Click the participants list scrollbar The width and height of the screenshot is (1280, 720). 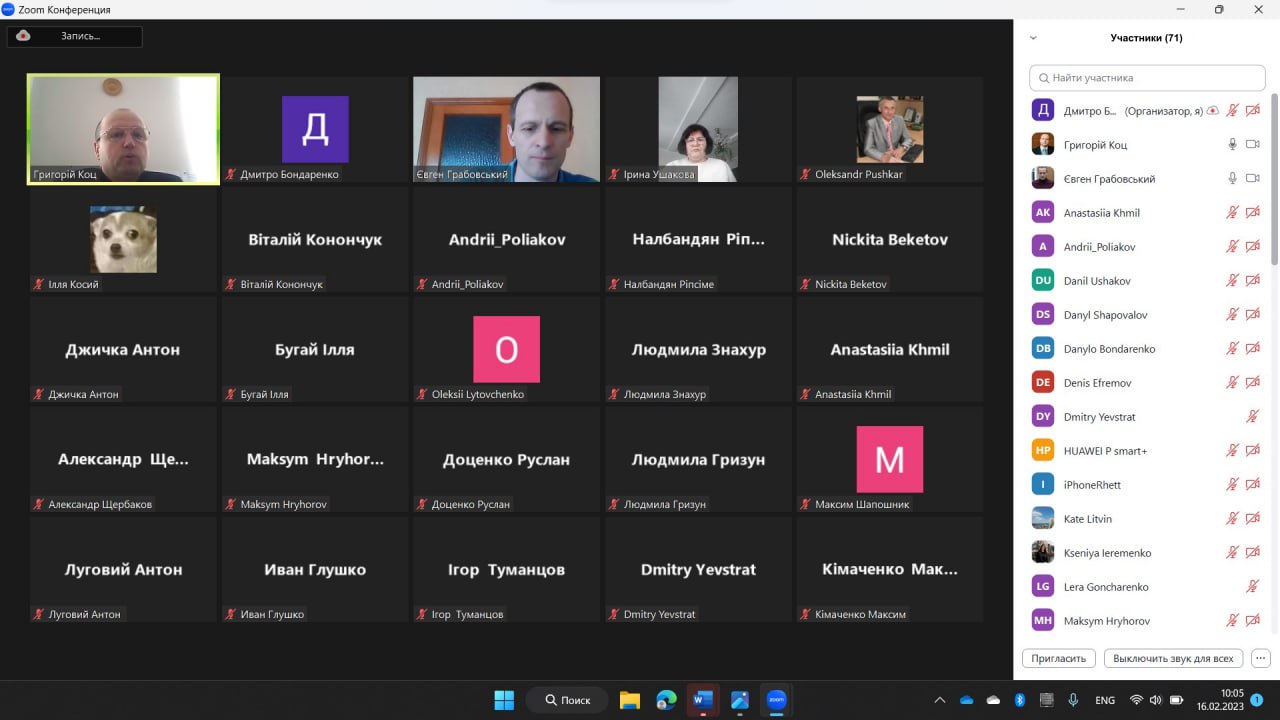coord(1274,180)
